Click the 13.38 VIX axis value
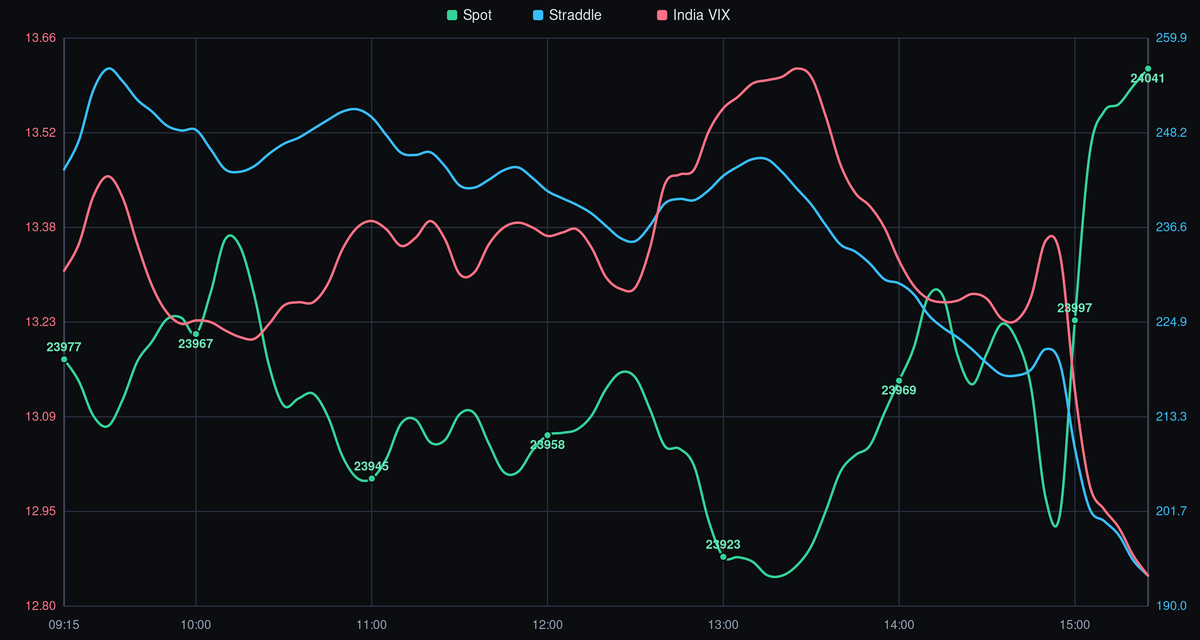1200x640 pixels. click(x=40, y=228)
